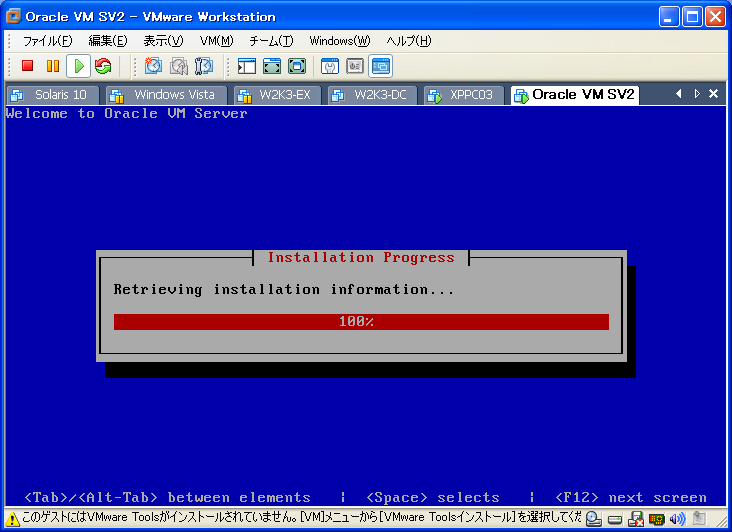Click the hard disk status icon

click(x=615, y=519)
